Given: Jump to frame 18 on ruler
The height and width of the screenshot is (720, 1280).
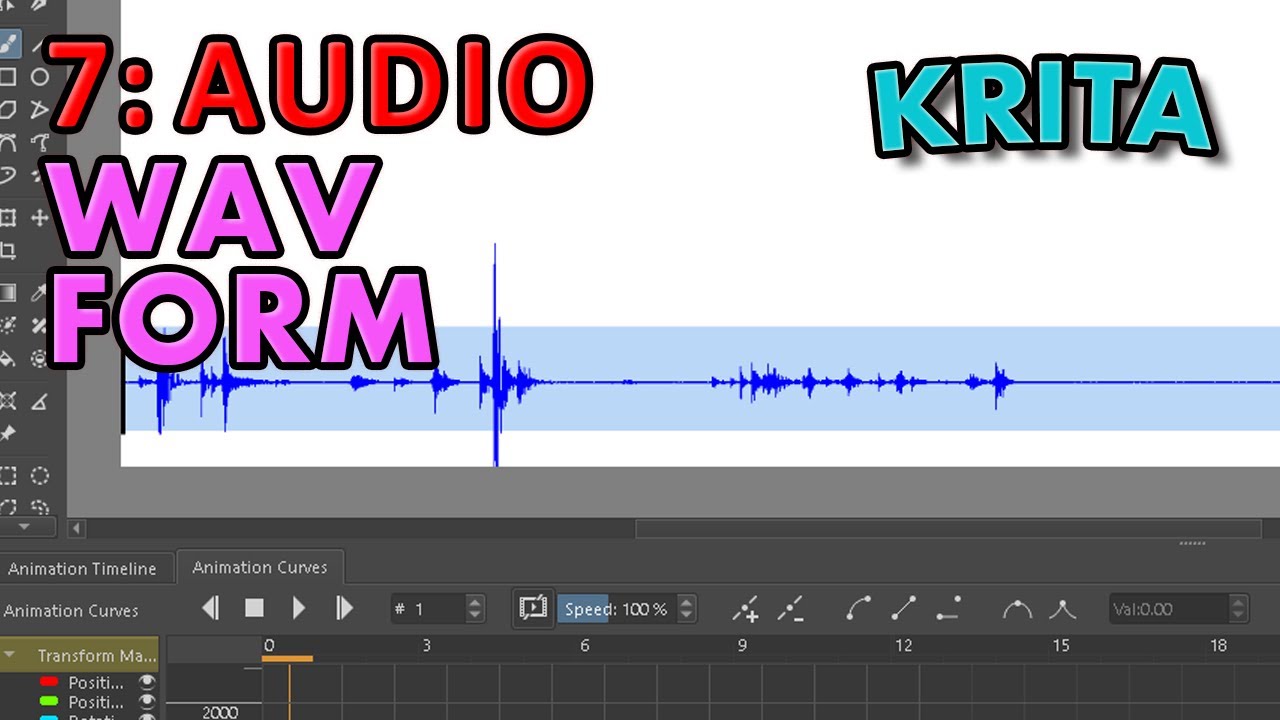Looking at the screenshot, I should pyautogui.click(x=1218, y=645).
